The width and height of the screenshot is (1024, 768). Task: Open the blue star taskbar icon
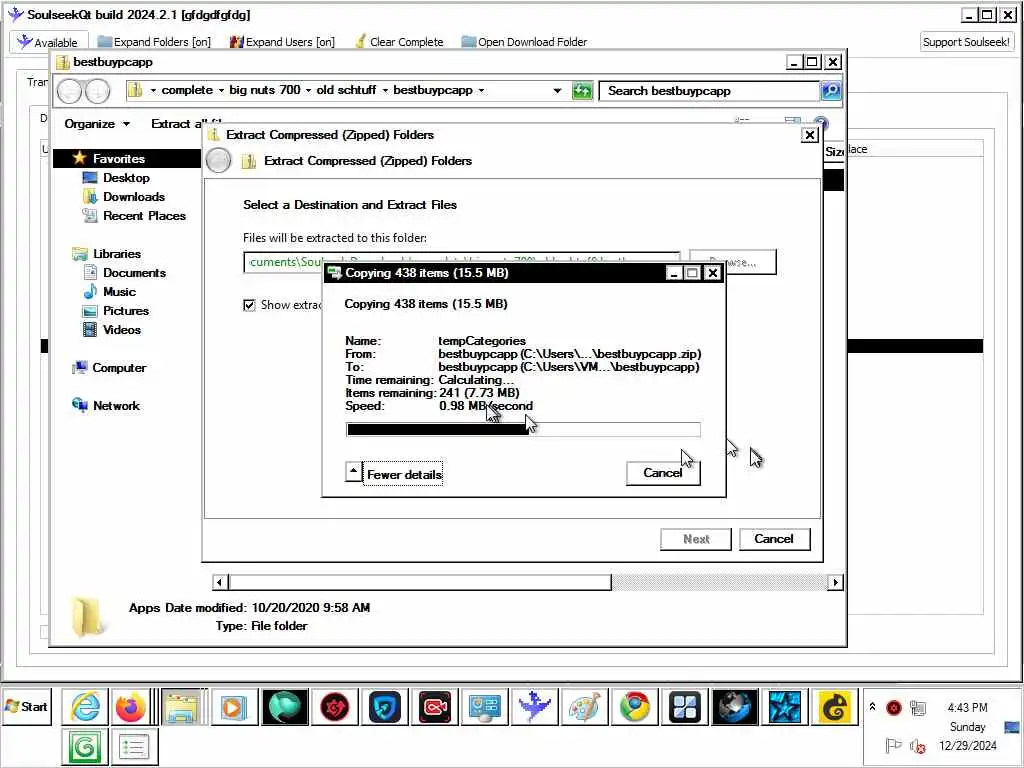pos(784,707)
